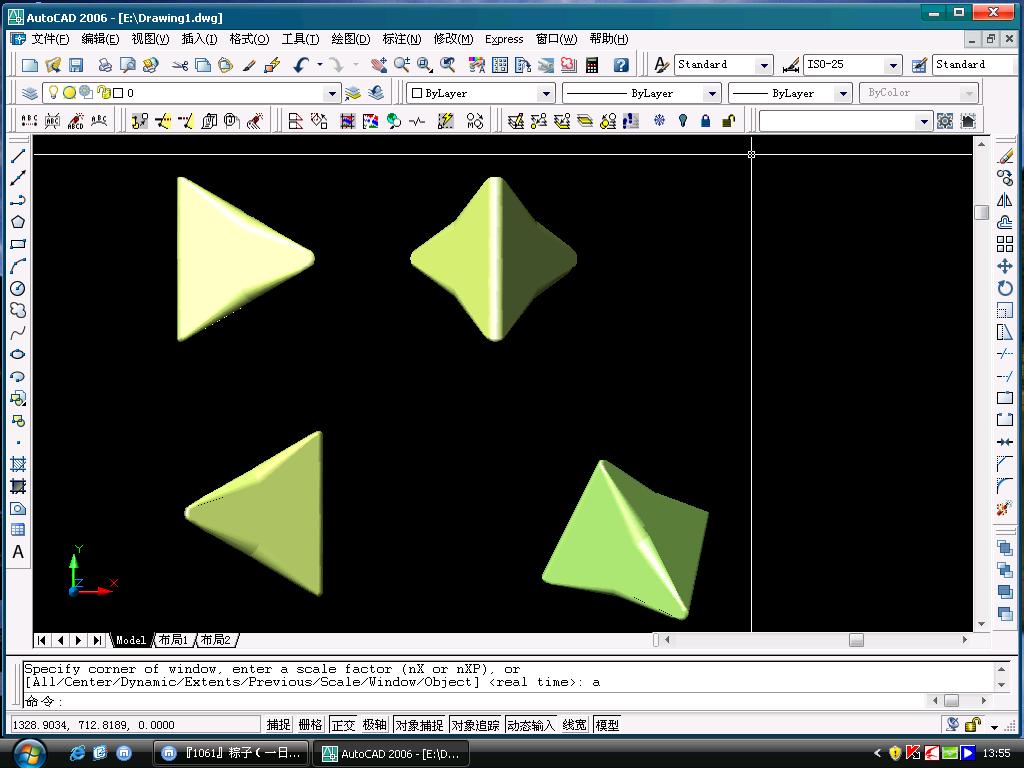This screenshot has width=1024, height=768.
Task: Toggle 动态输入 dynamic input
Action: (531, 725)
